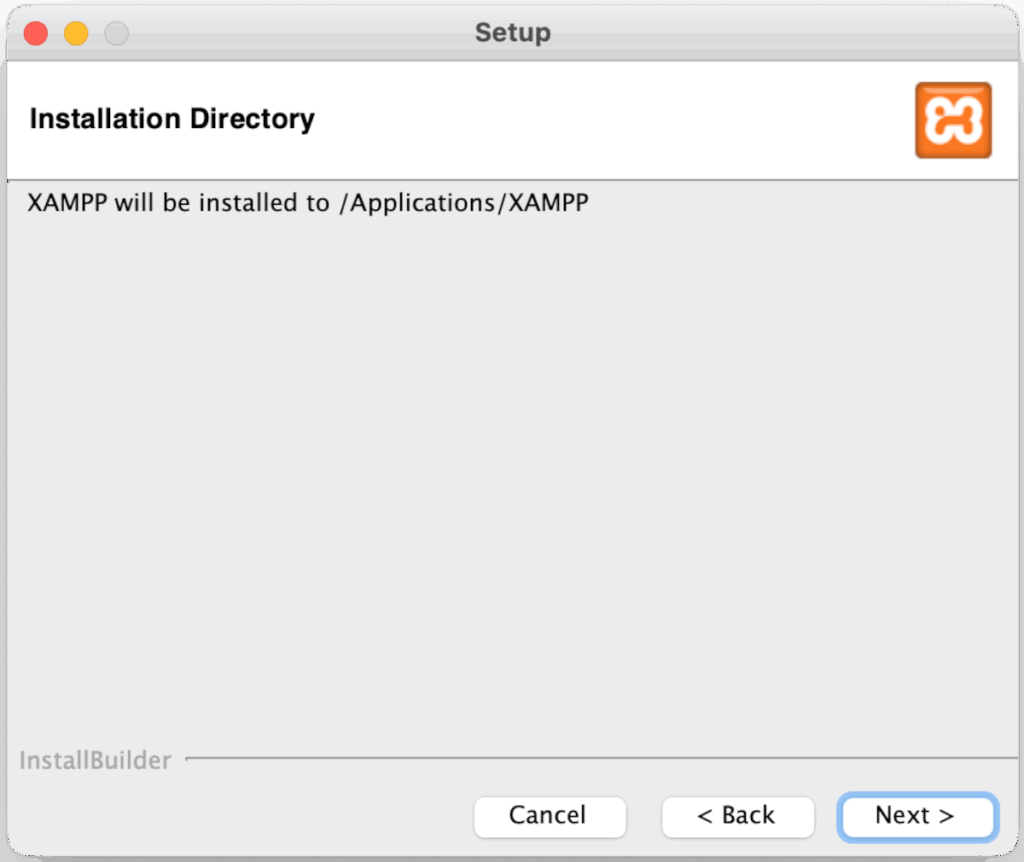The height and width of the screenshot is (862, 1024).
Task: Cancel the XAMPP setup
Action: point(549,816)
